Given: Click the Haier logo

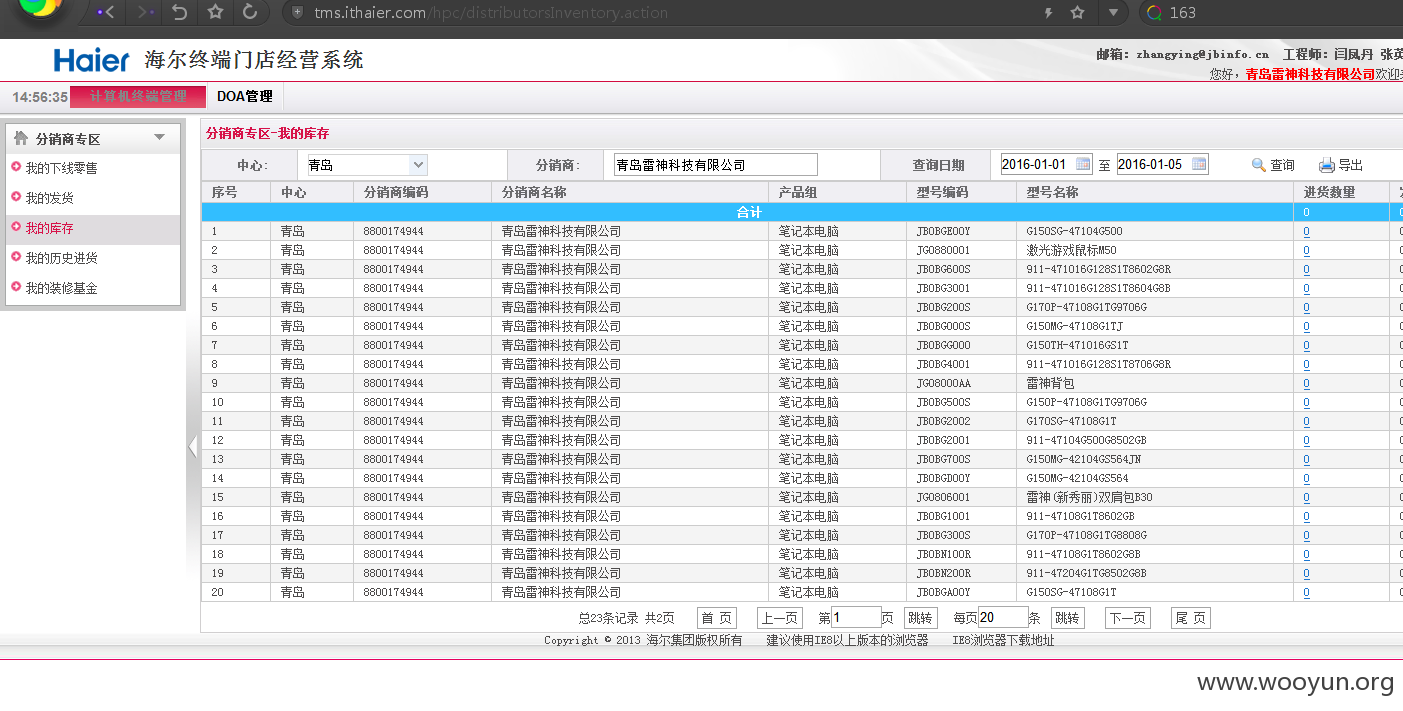Looking at the screenshot, I should [x=91, y=60].
